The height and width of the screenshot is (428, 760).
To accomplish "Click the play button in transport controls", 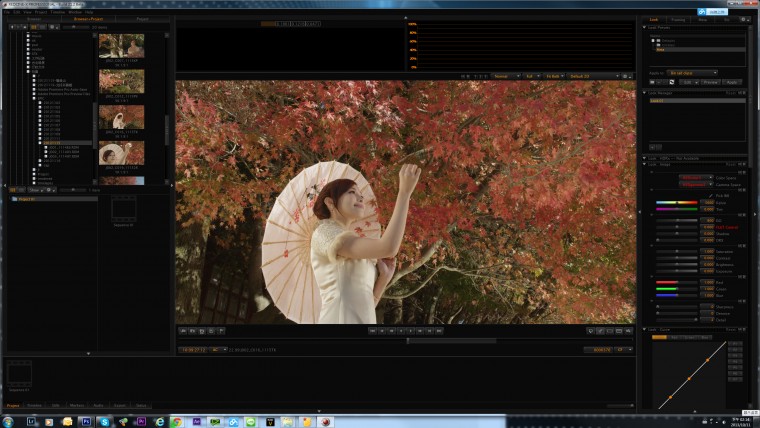I will [410, 330].
